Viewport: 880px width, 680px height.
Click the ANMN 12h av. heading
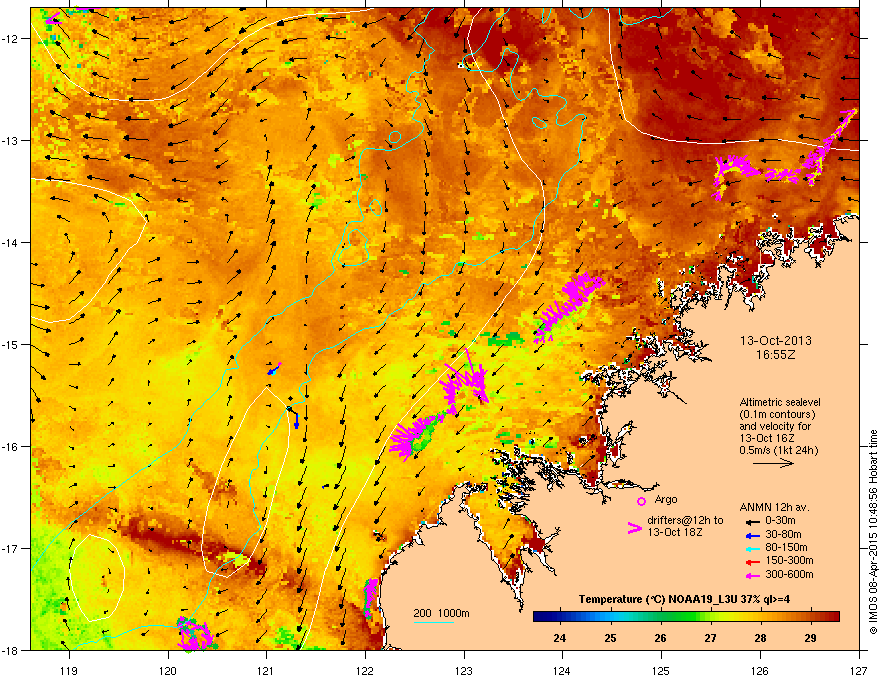[x=774, y=507]
